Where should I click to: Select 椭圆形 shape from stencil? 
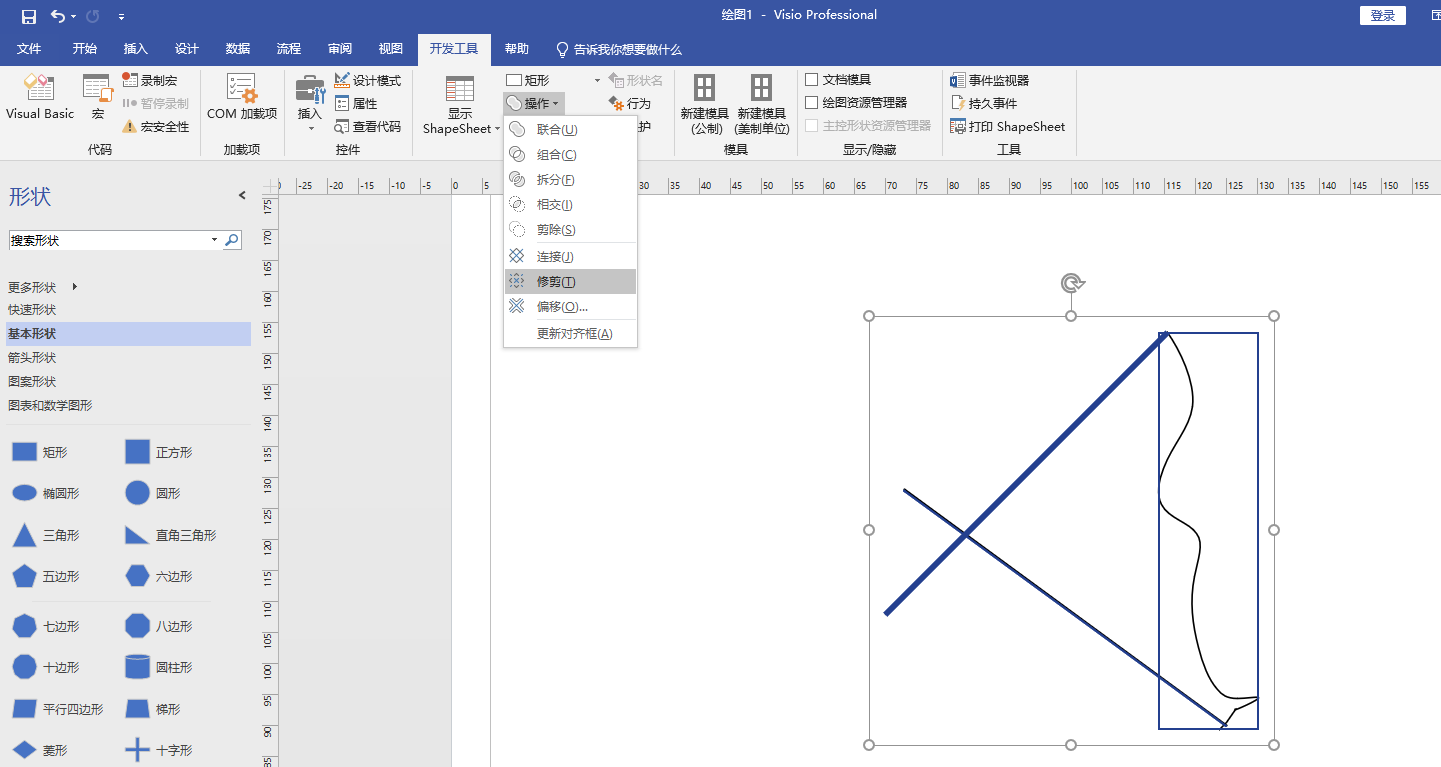[x=45, y=493]
